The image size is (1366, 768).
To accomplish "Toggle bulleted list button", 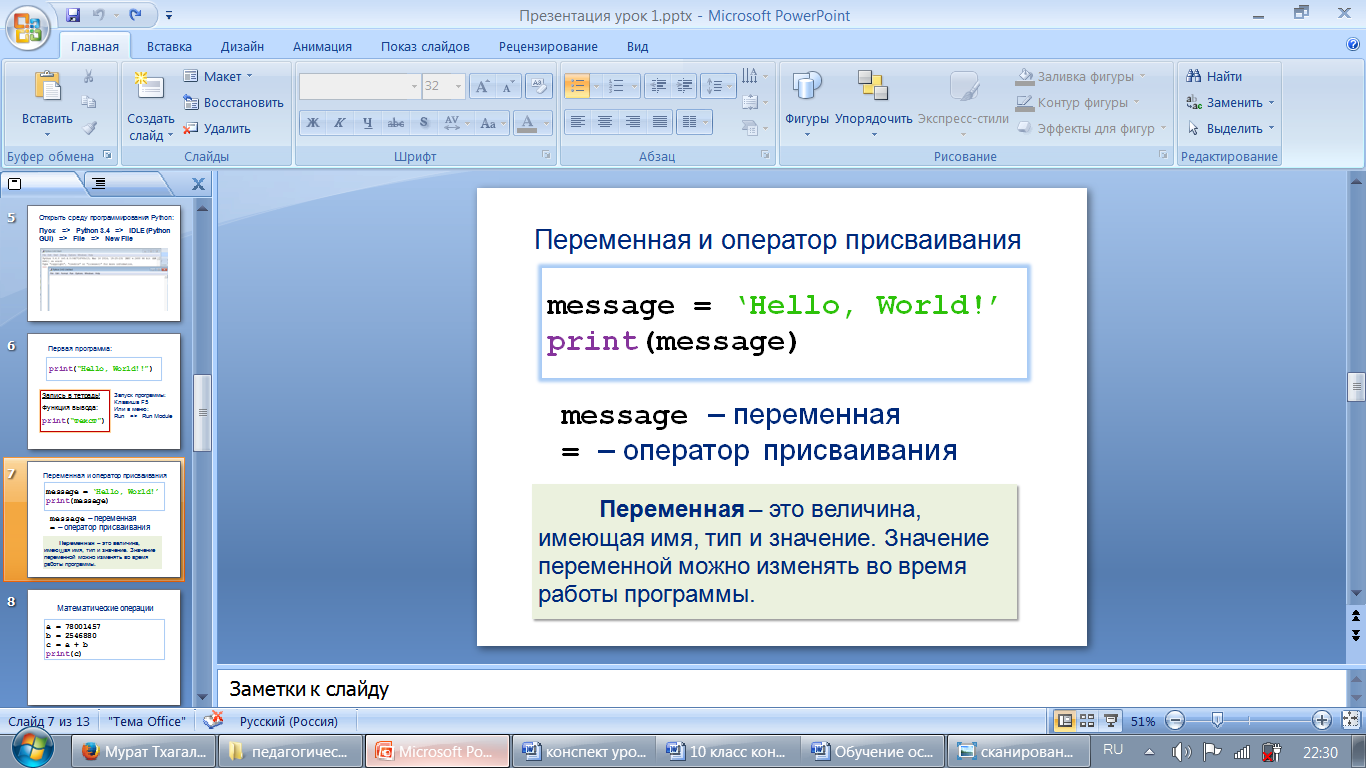I will click(x=577, y=87).
